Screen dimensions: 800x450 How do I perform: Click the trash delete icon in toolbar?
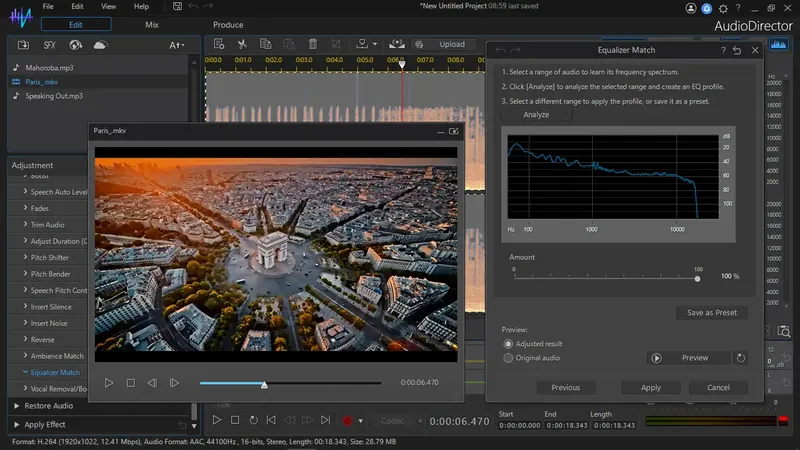313,44
